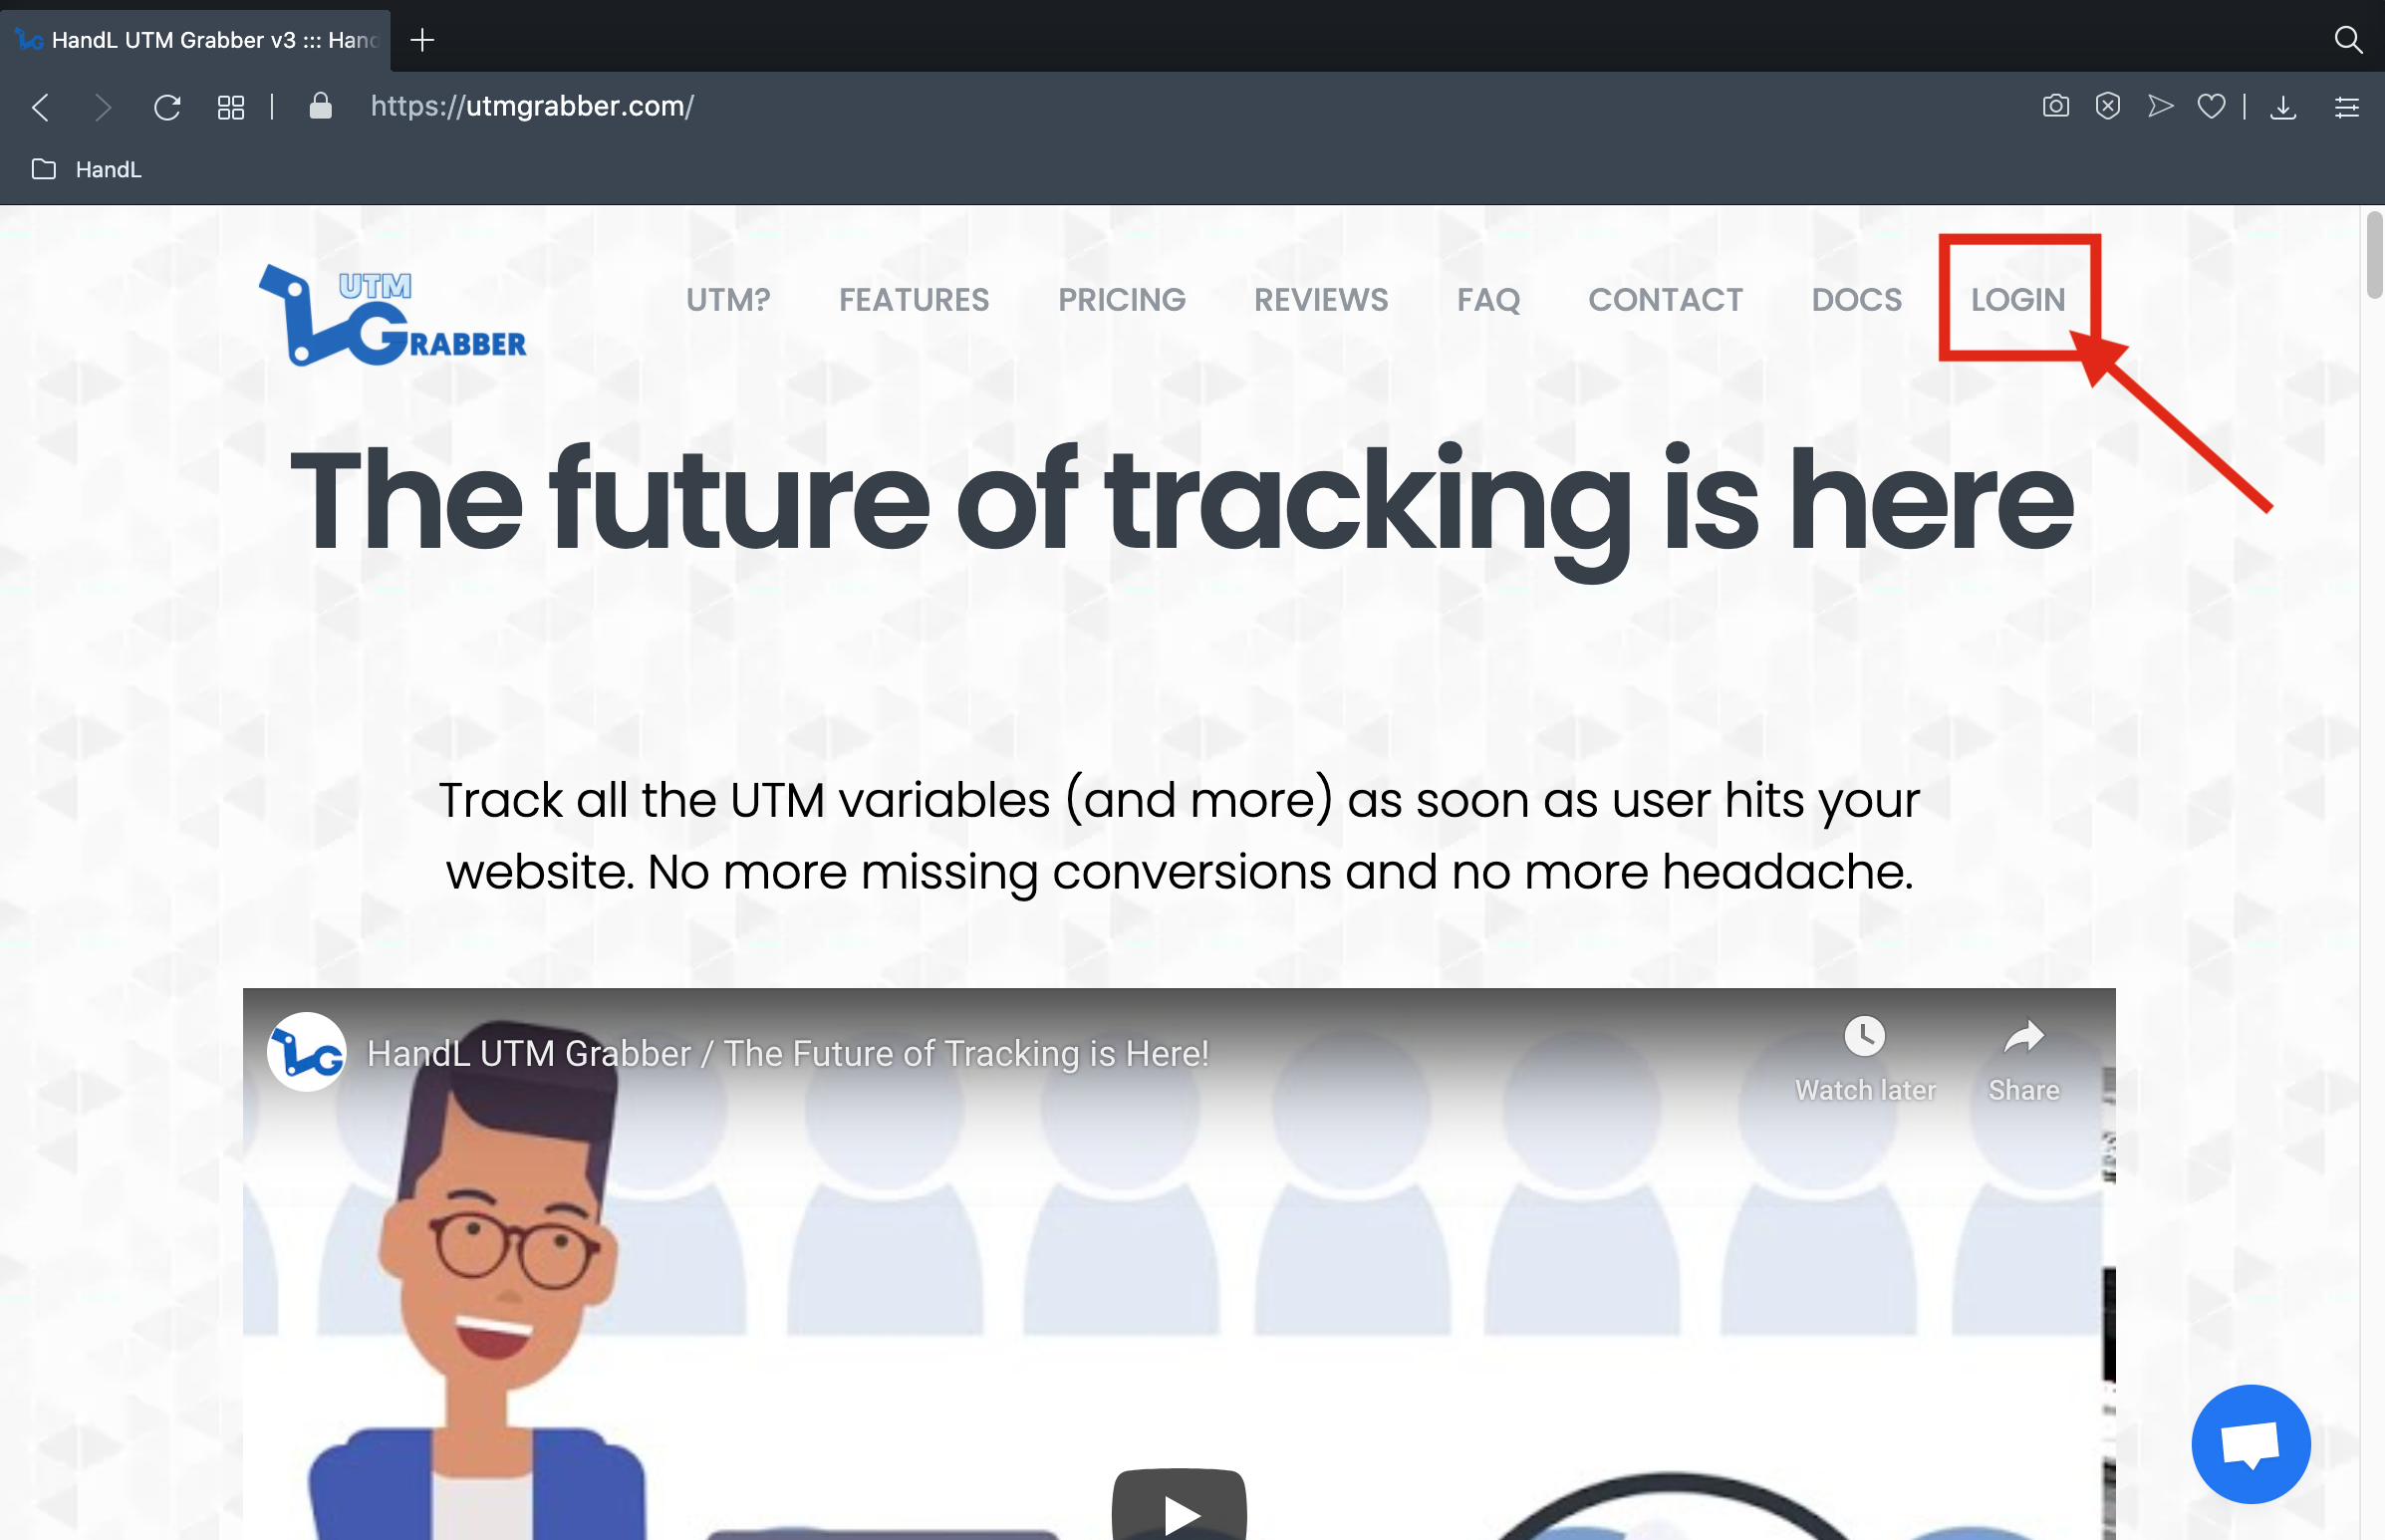Image resolution: width=2385 pixels, height=1540 pixels.
Task: Click Watch later on the video
Action: pos(1864,1059)
